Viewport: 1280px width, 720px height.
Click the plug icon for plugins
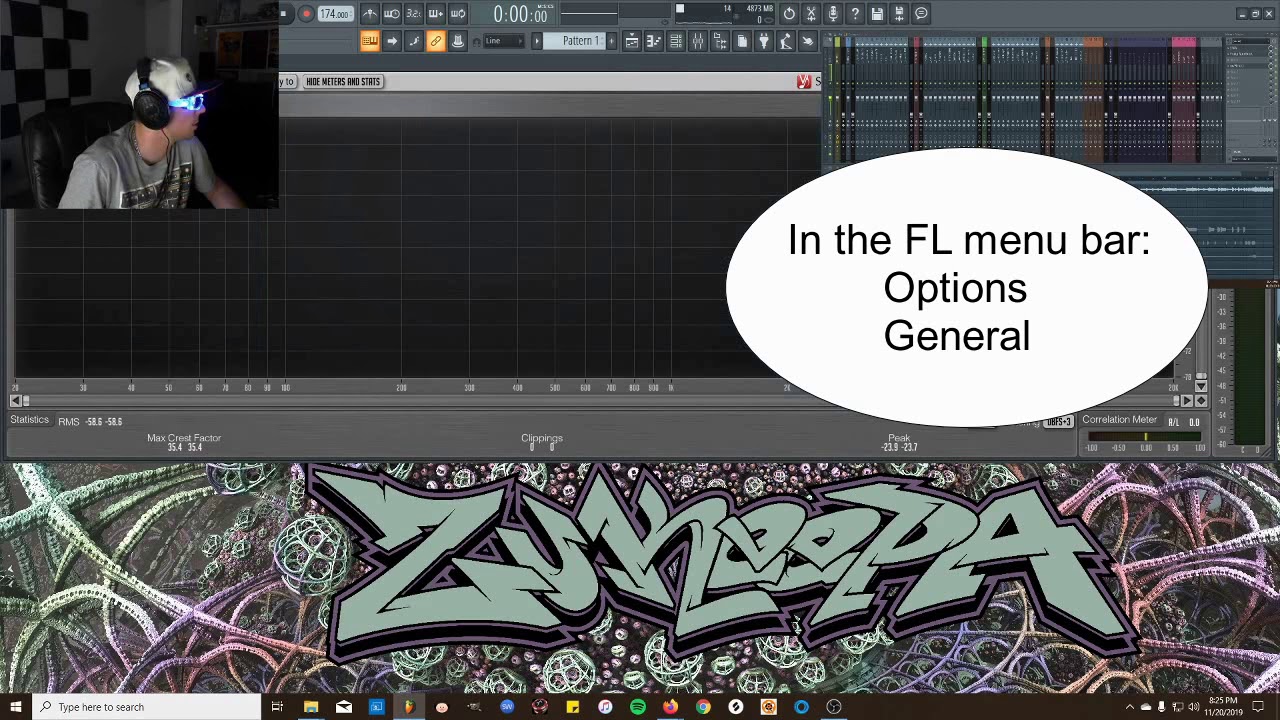coord(764,41)
